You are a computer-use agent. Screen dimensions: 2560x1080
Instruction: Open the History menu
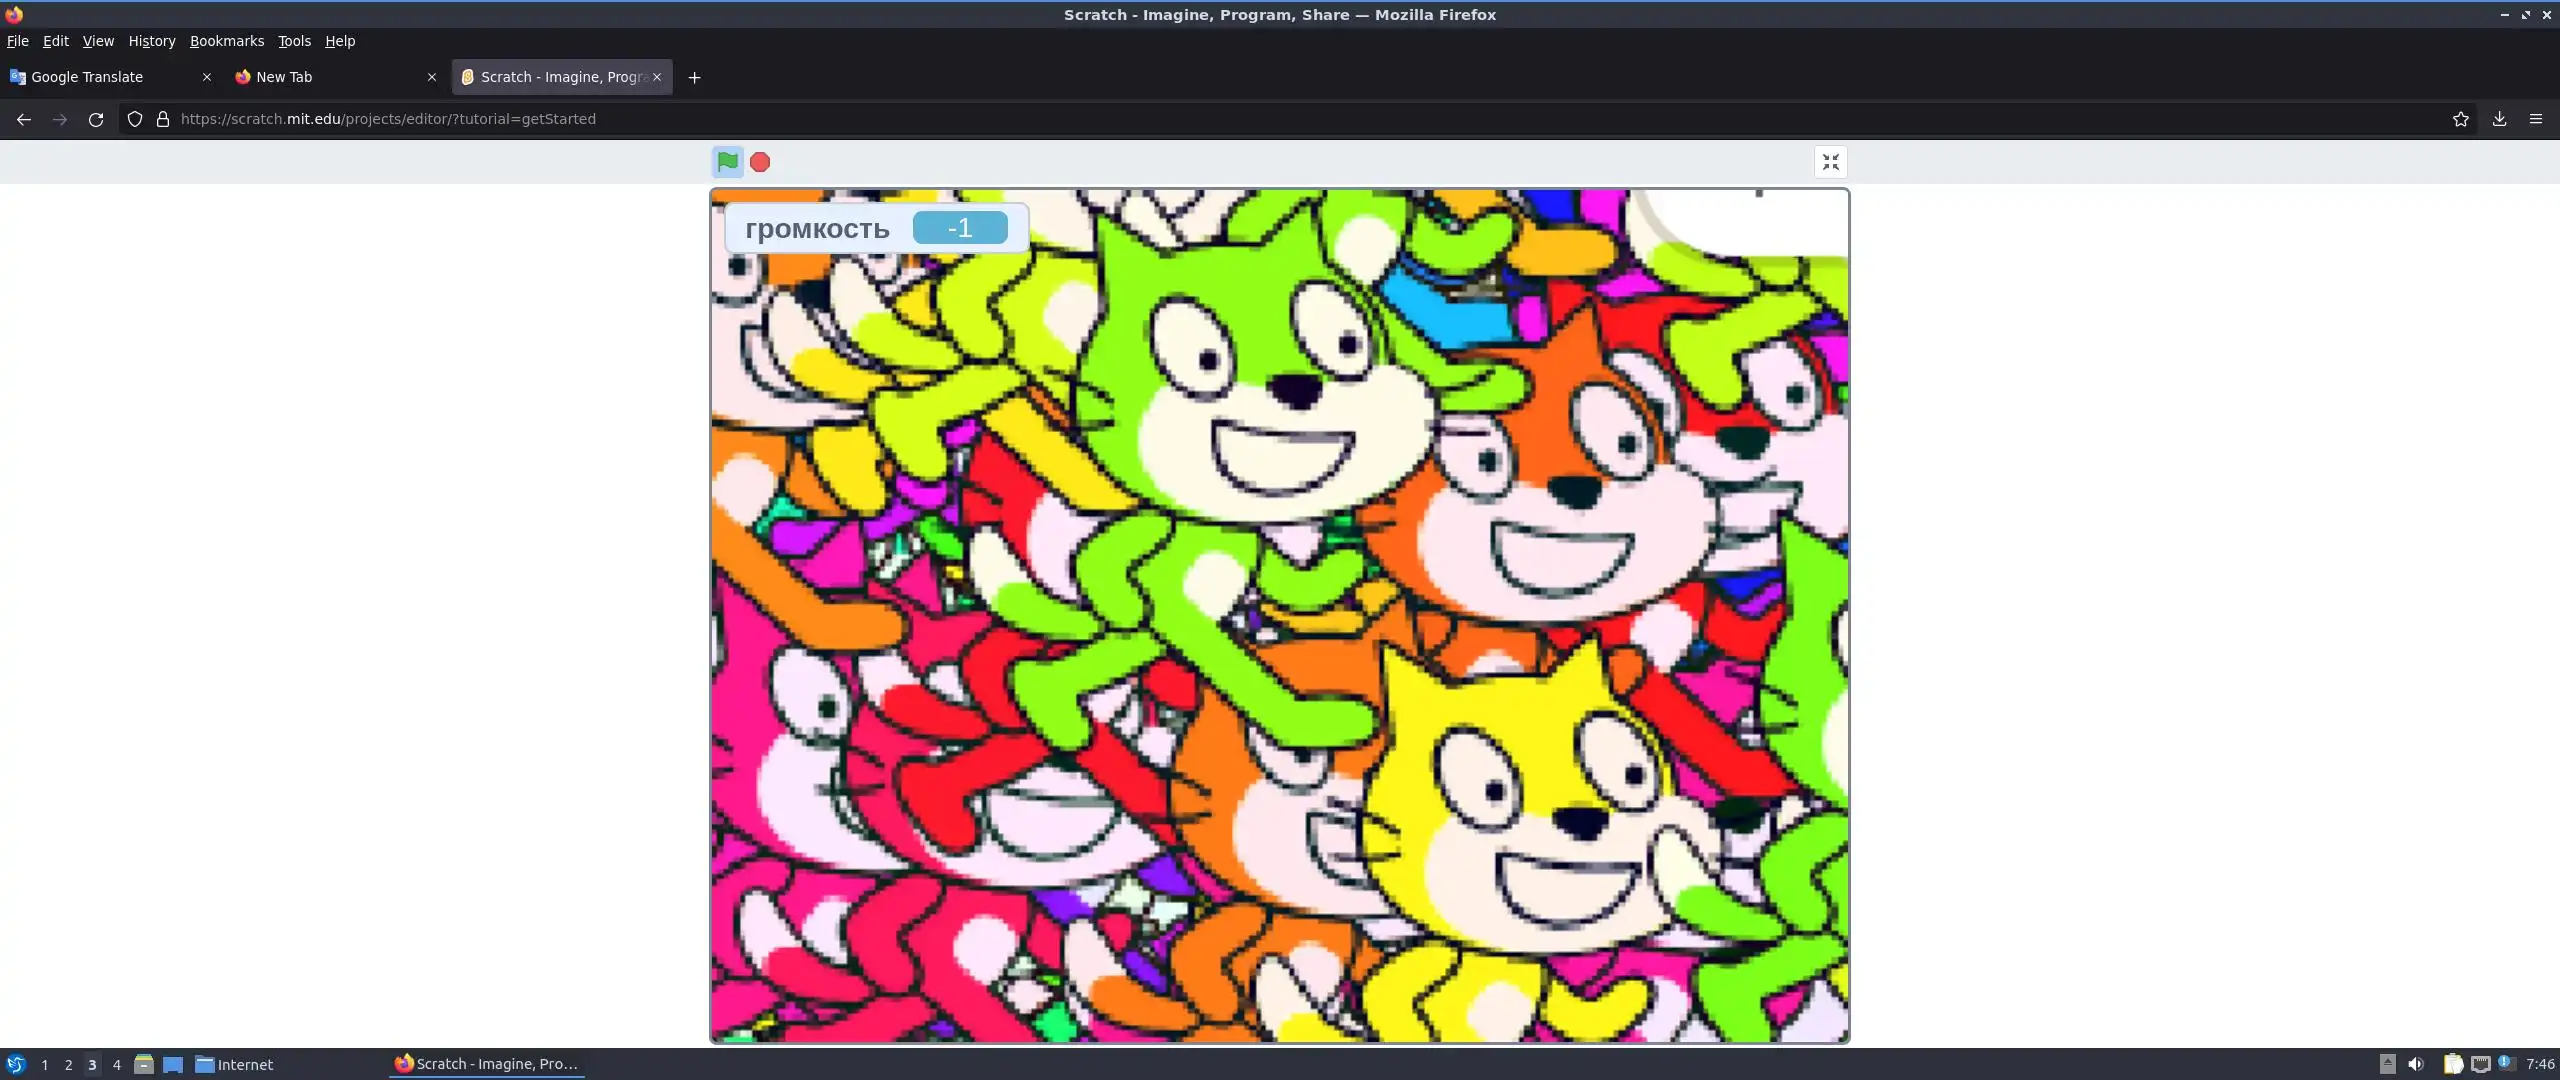click(x=151, y=41)
